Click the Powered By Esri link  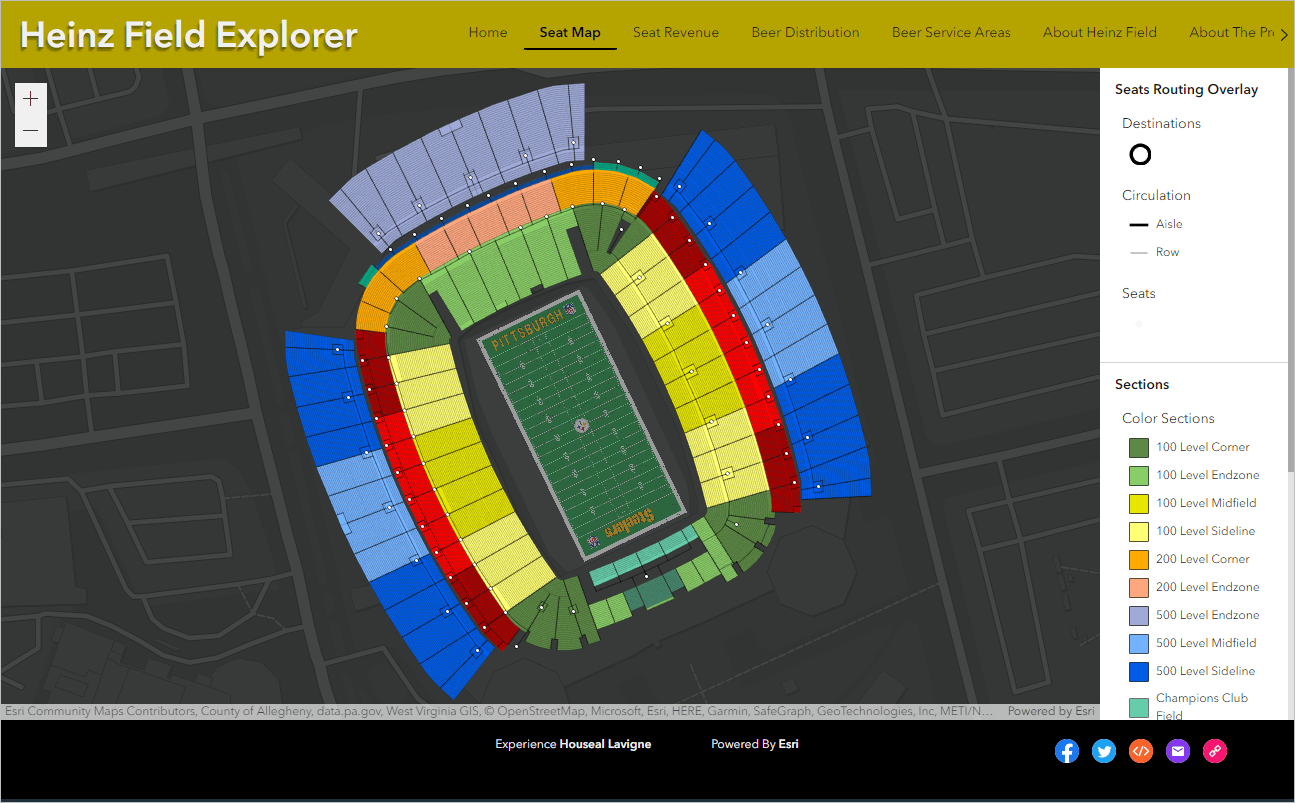click(755, 743)
